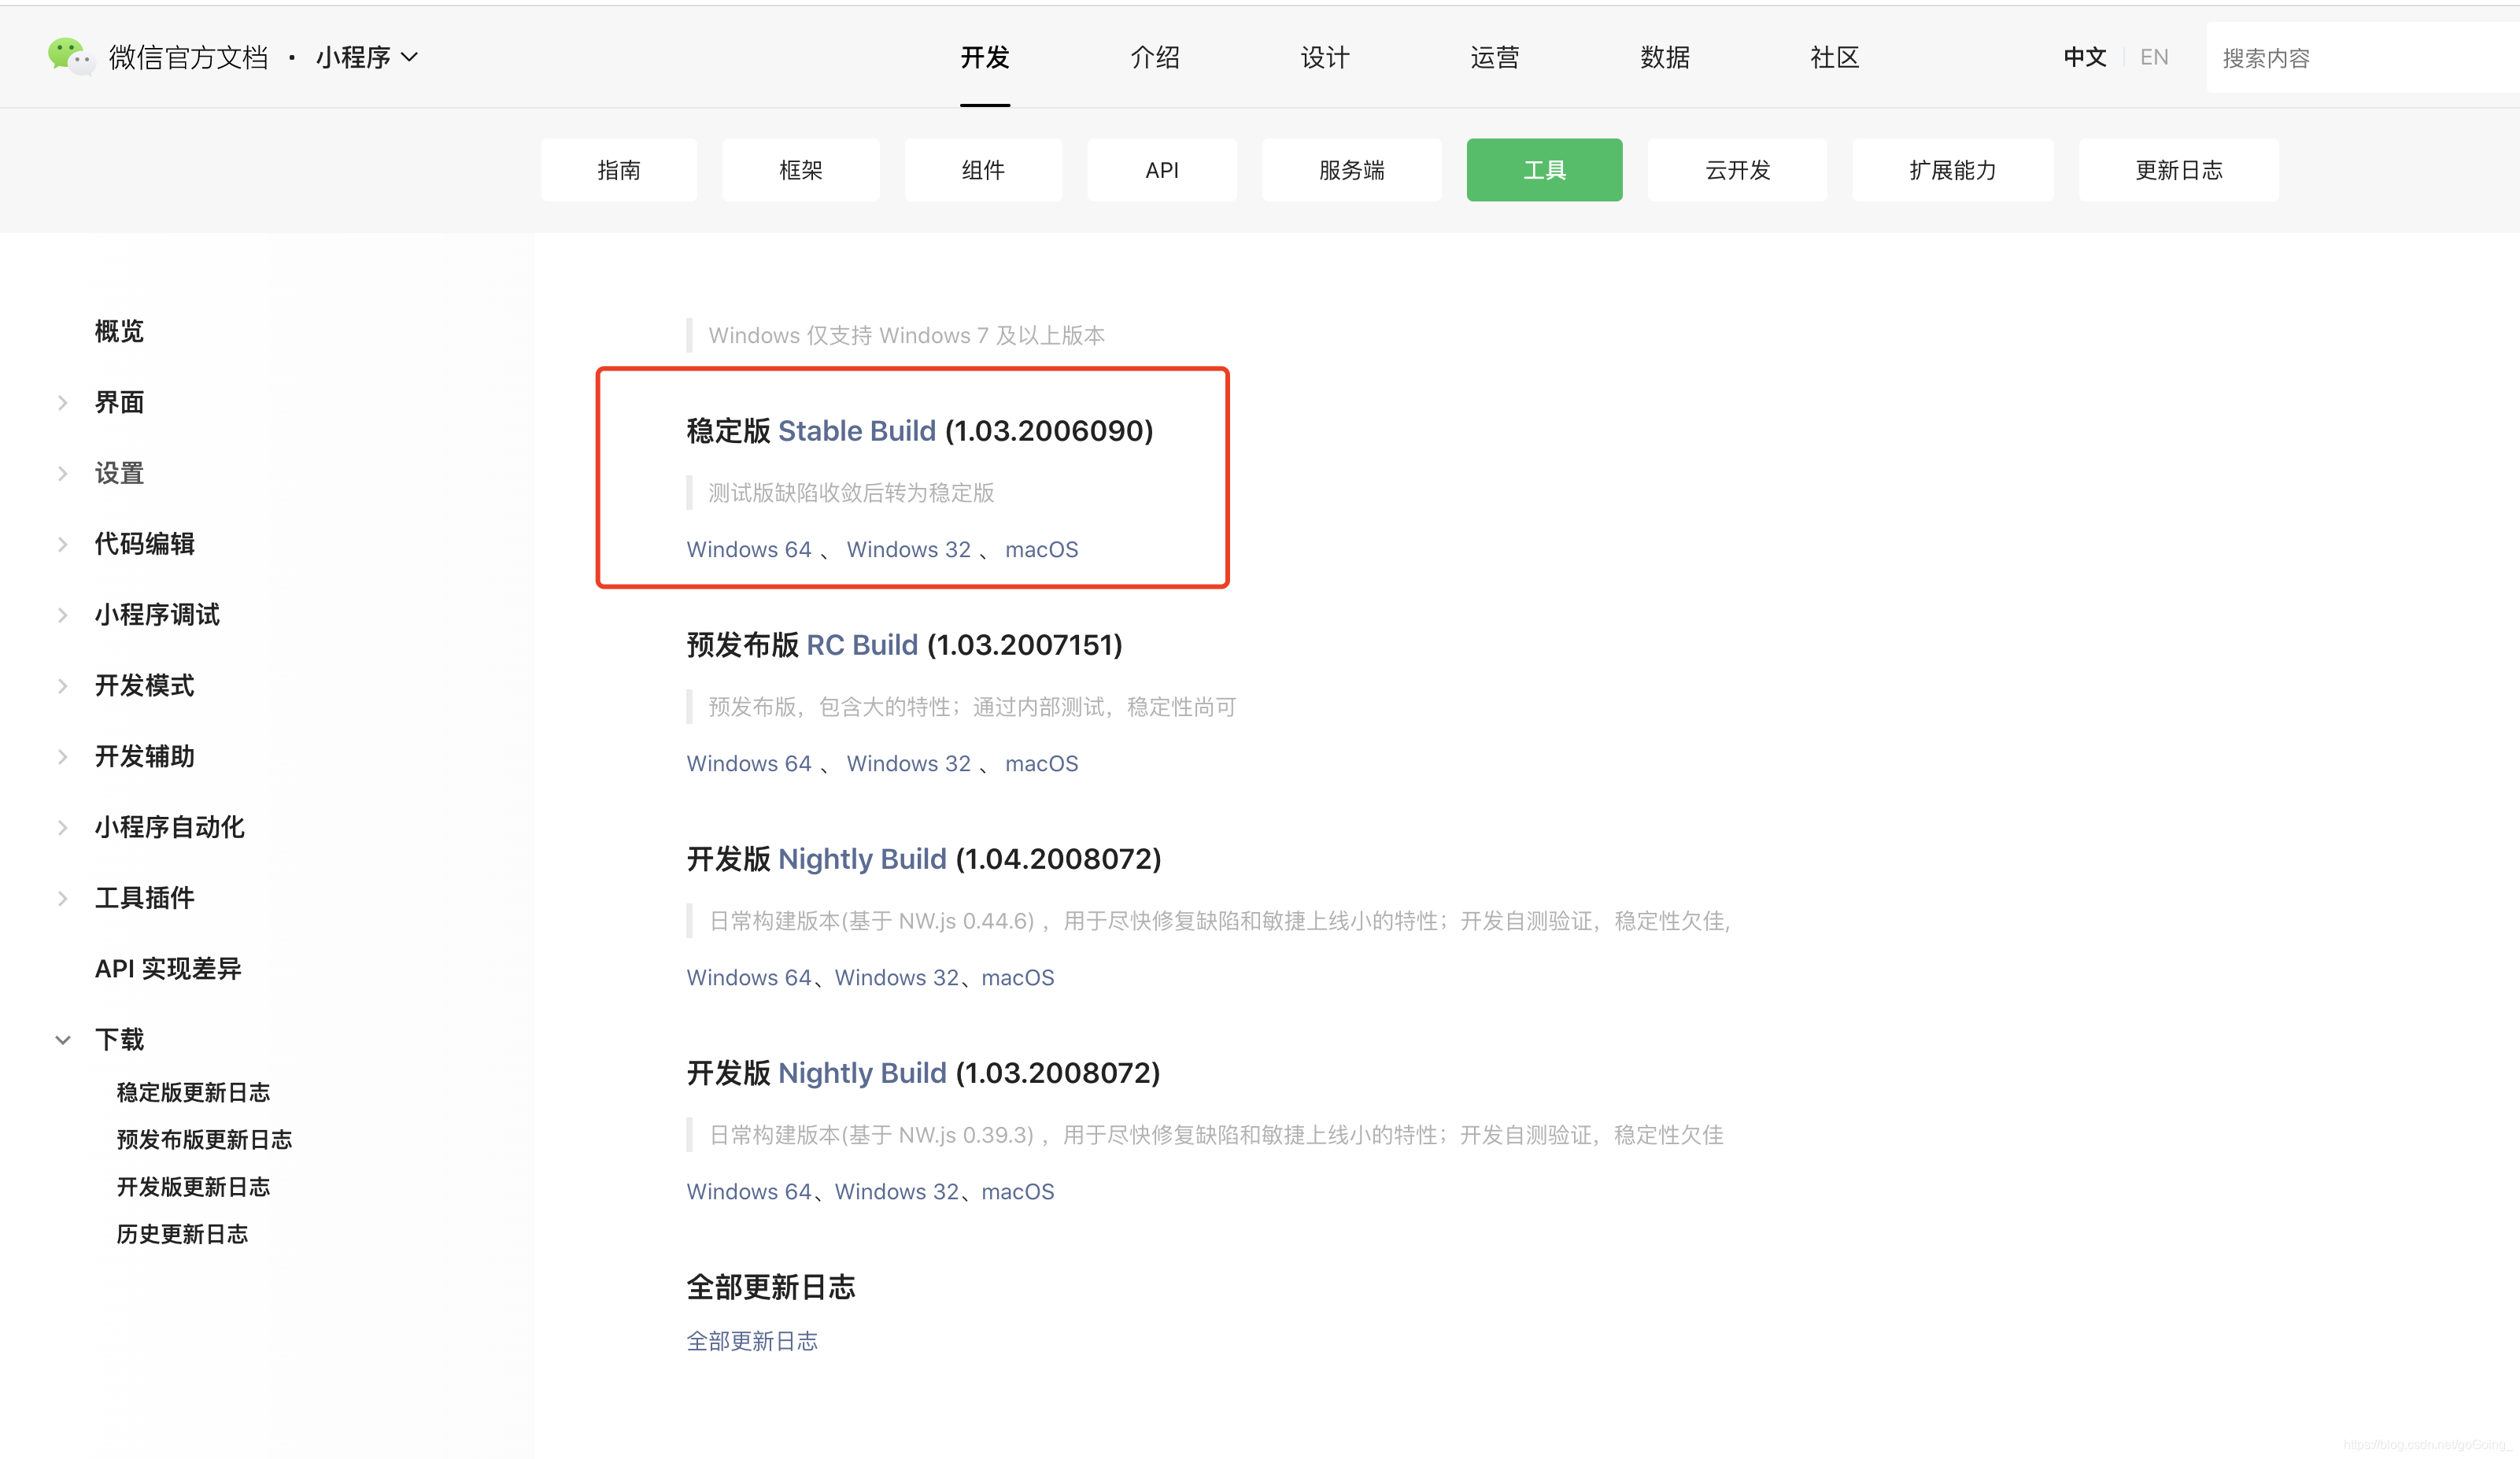Viewport: 2520px width, 1459px height.
Task: Open 代码编辑 sidebar item
Action: (x=144, y=544)
